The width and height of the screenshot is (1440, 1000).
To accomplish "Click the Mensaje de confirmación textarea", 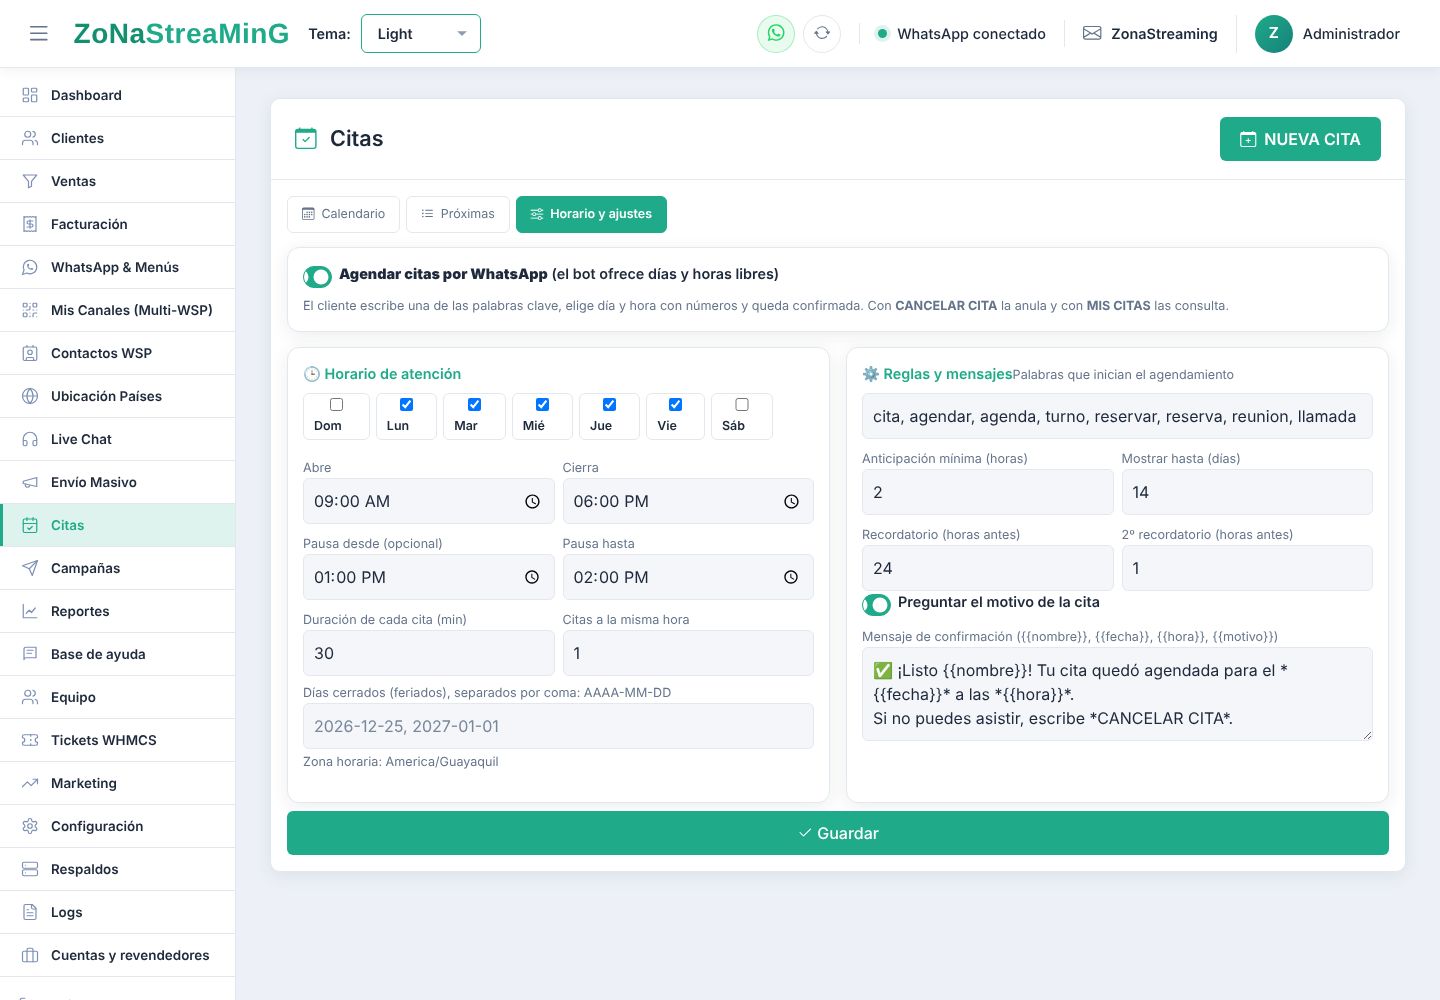I will tap(1117, 694).
